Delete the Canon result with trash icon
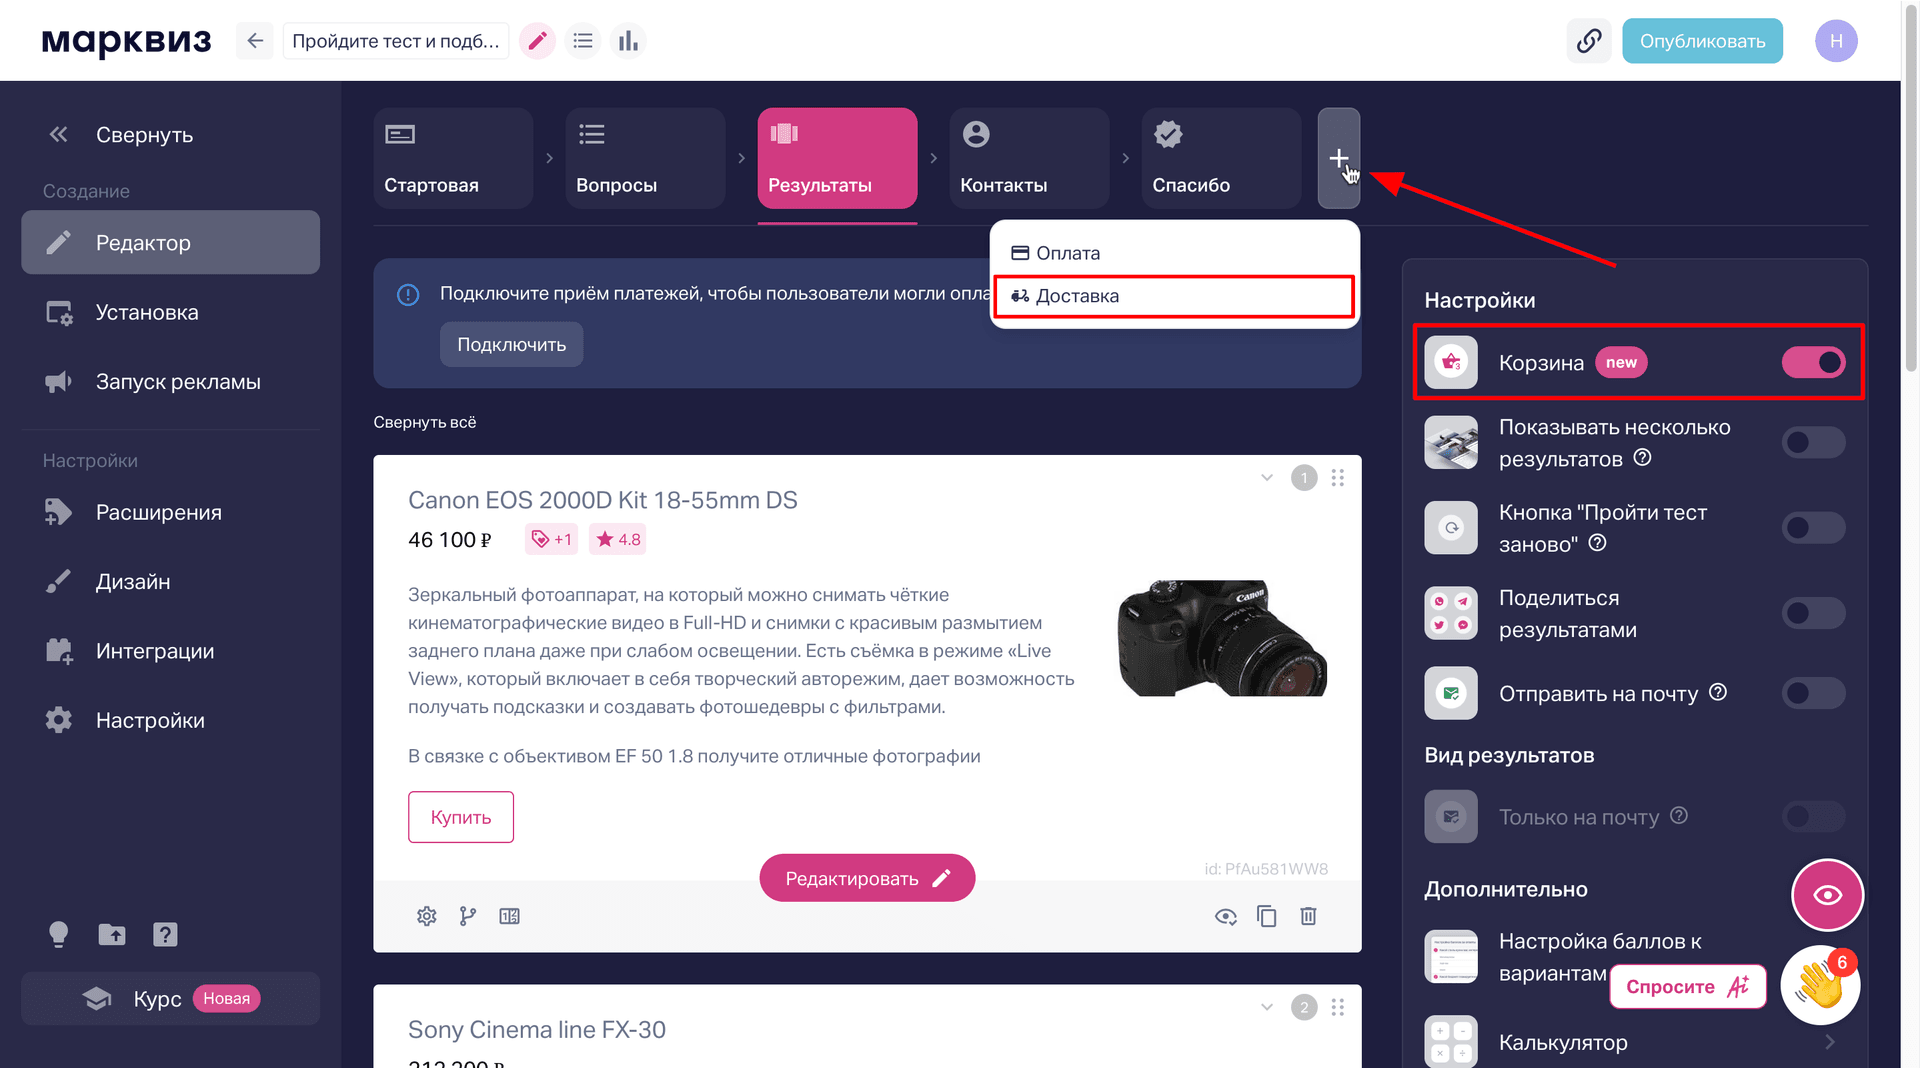The image size is (1920, 1068). tap(1308, 916)
